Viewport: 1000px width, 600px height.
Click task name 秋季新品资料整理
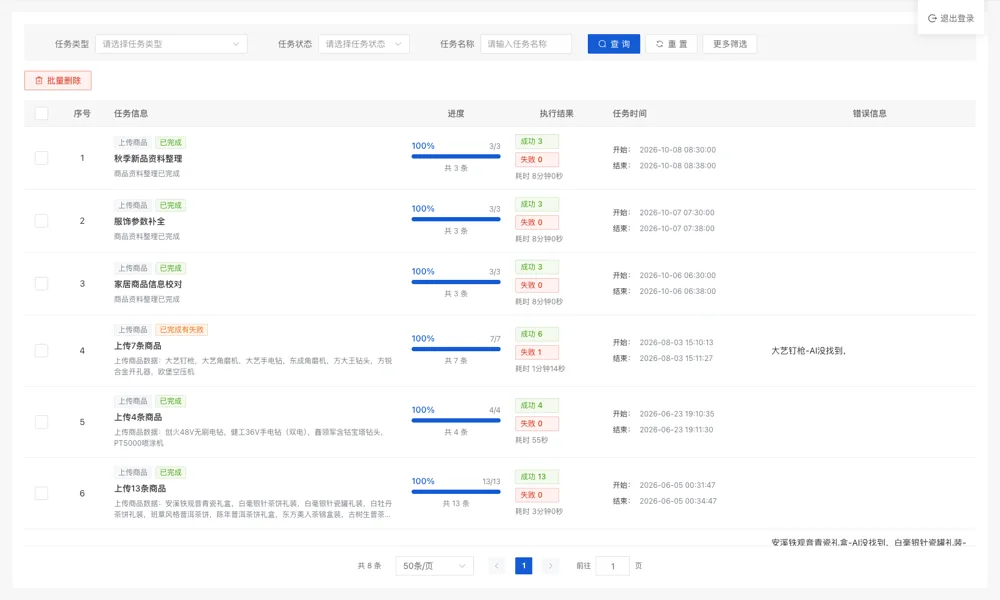148,159
